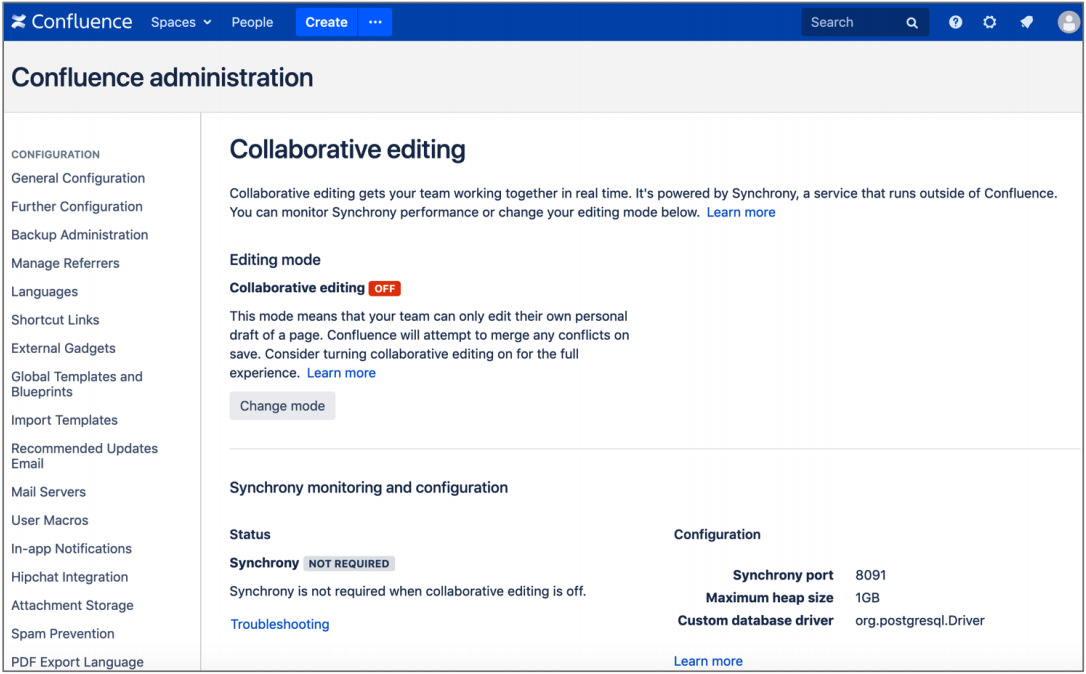Open General Configuration in sidebar
Viewport: 1086px width, 674px height.
tap(78, 178)
